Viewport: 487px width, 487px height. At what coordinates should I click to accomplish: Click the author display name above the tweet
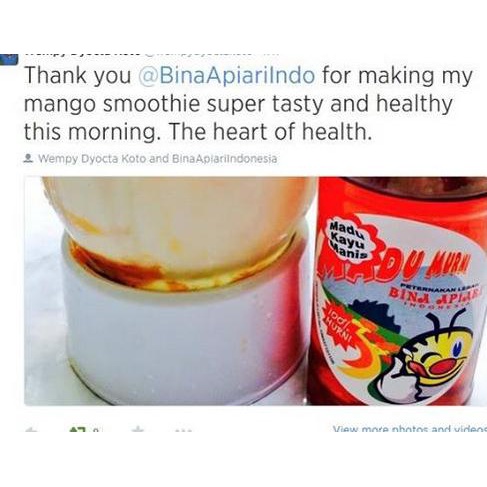click(x=84, y=54)
